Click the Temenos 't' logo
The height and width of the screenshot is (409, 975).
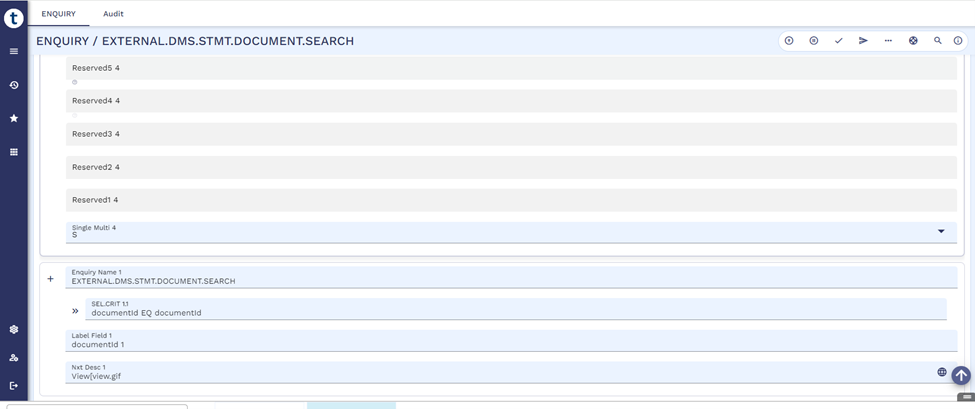click(14, 18)
